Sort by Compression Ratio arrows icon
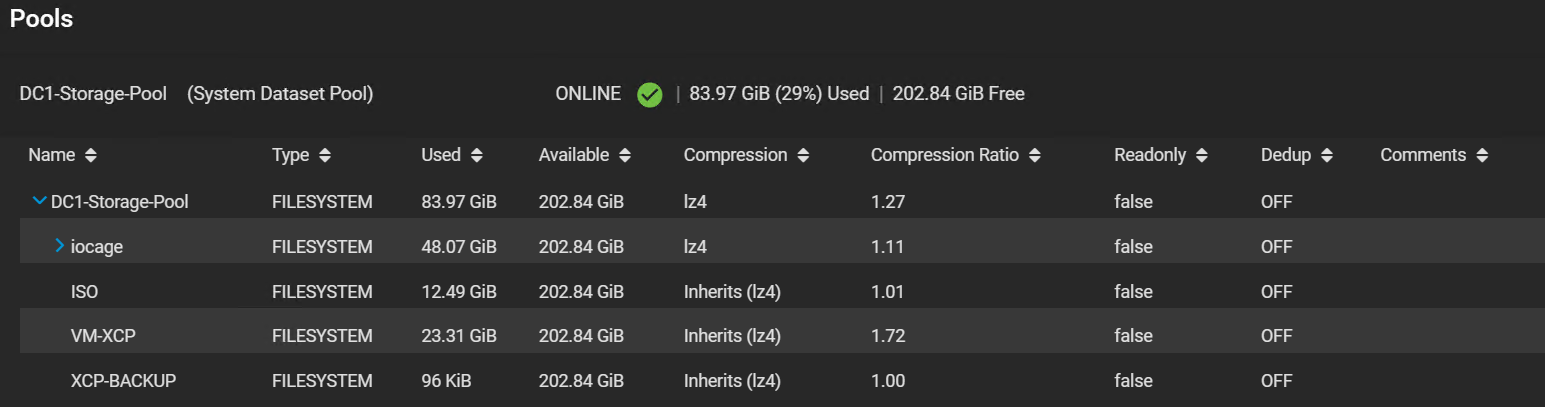This screenshot has width=1545, height=407. click(1034, 156)
